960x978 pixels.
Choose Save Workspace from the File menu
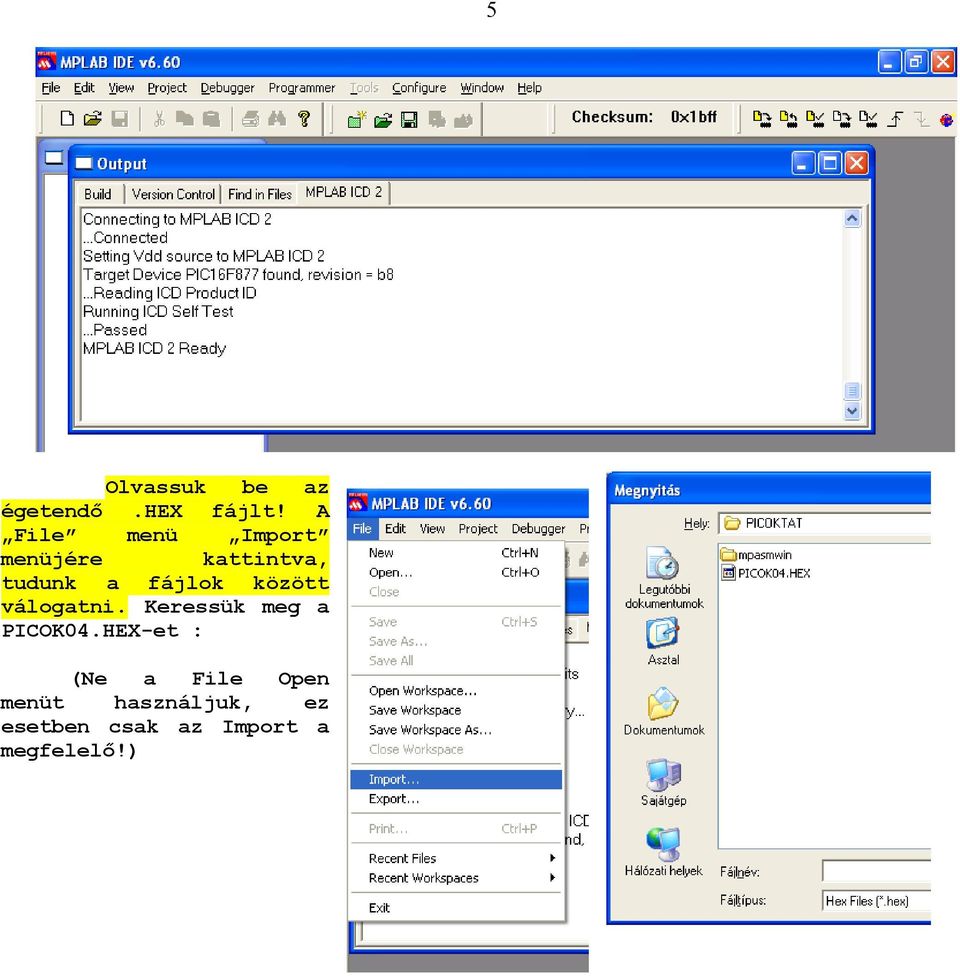tap(457, 710)
